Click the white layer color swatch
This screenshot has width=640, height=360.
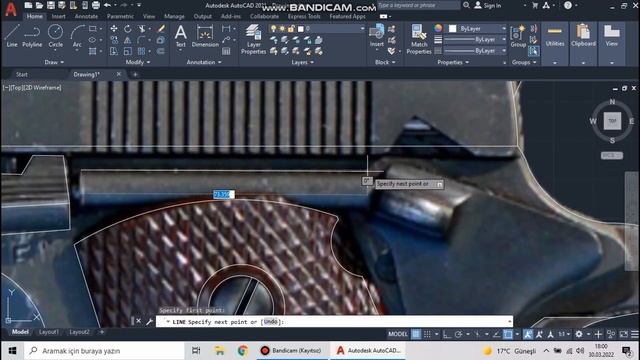point(301,29)
